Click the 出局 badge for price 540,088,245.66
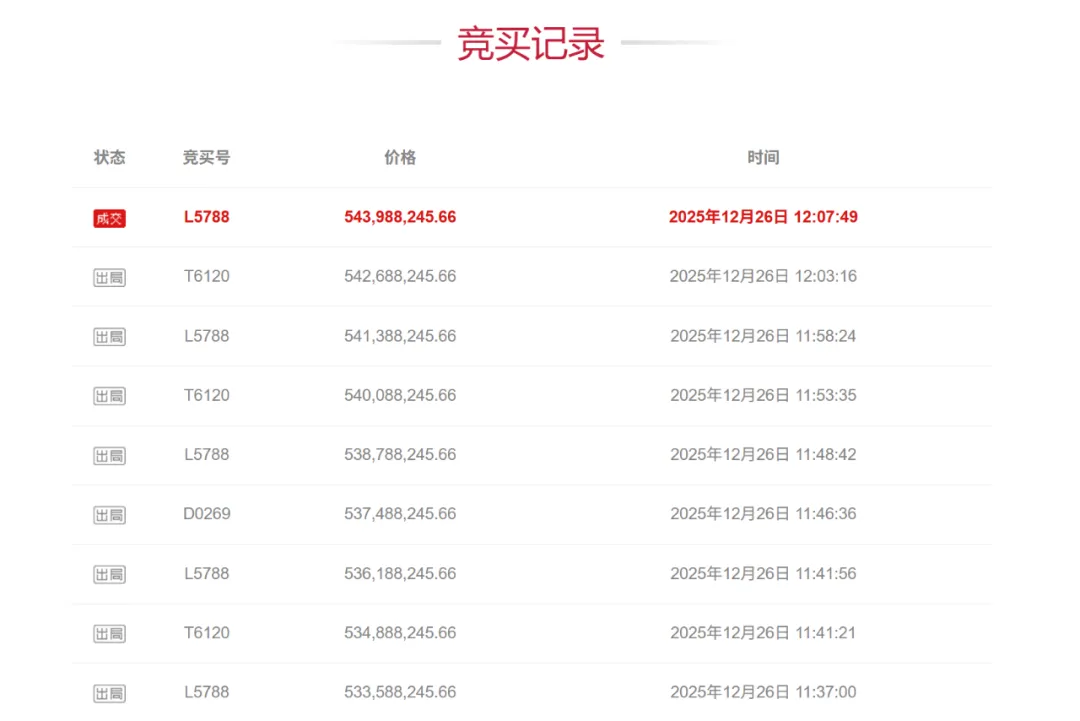This screenshot has height=721, width=1080. 110,396
